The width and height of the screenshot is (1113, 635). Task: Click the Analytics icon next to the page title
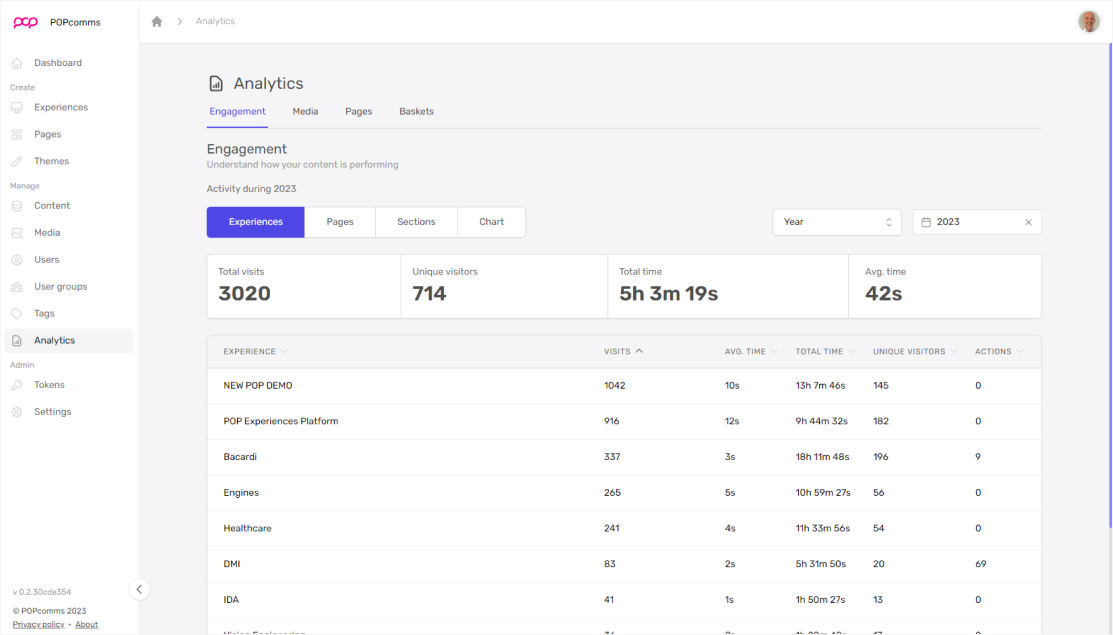coord(216,83)
